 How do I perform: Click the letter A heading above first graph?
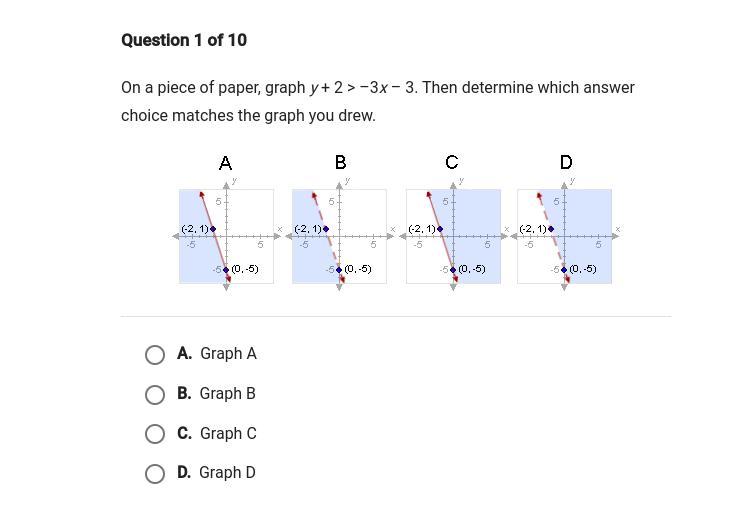tap(225, 162)
